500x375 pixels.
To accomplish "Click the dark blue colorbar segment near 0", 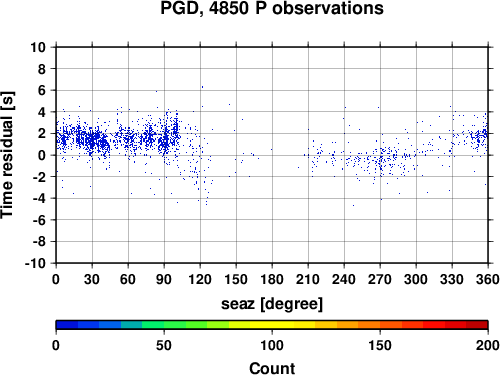I will [x=67, y=325].
